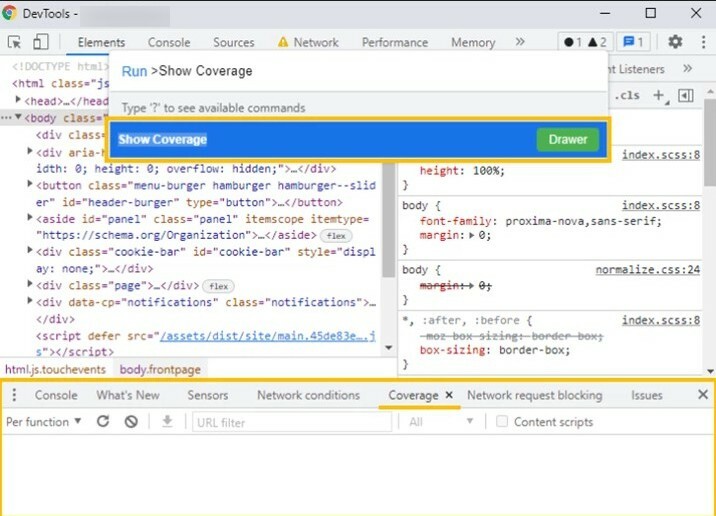Image resolution: width=716 pixels, height=516 pixels.
Task: Open the drawer three-dot menu
Action: 14,395
